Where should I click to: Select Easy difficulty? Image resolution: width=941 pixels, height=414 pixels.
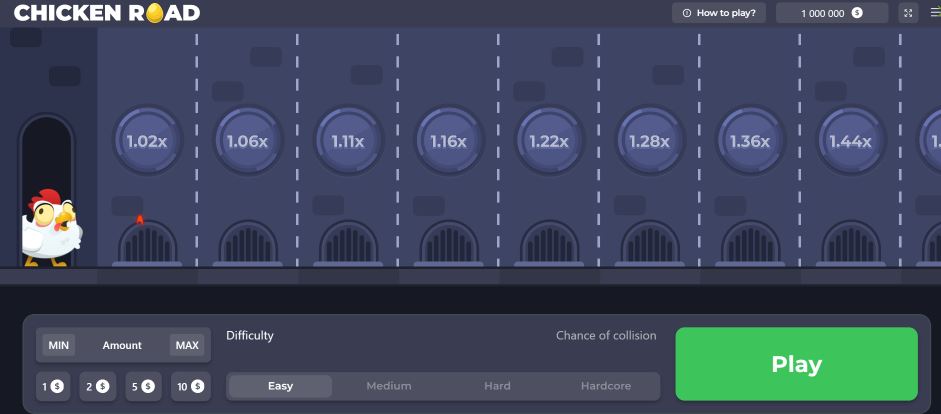280,386
